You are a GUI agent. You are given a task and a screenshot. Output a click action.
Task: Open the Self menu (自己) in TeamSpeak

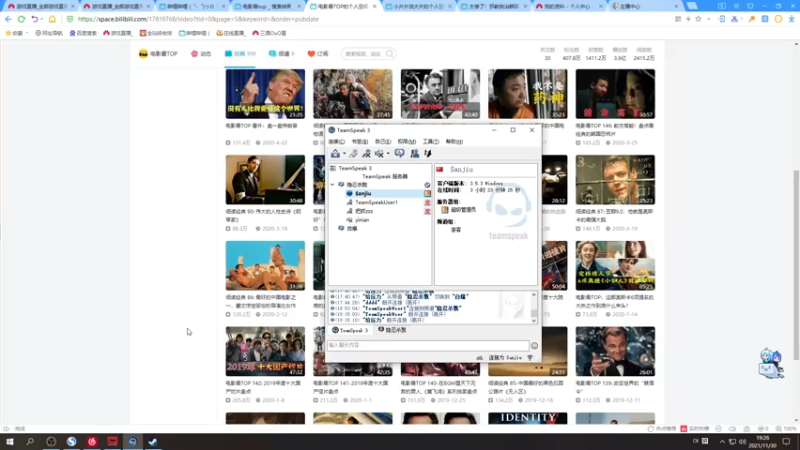(383, 142)
